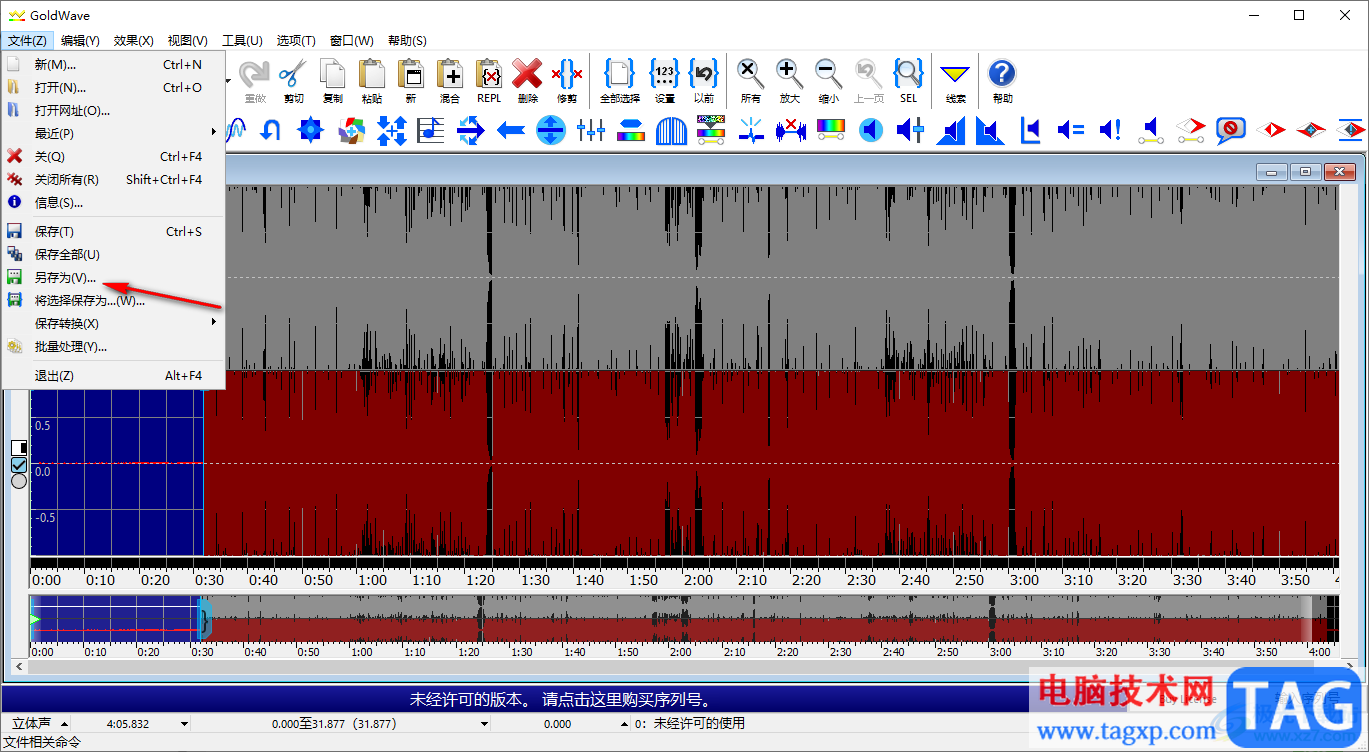This screenshot has width=1369, height=752.
Task: Click the blue arch-shaped effect icon
Action: point(671,130)
